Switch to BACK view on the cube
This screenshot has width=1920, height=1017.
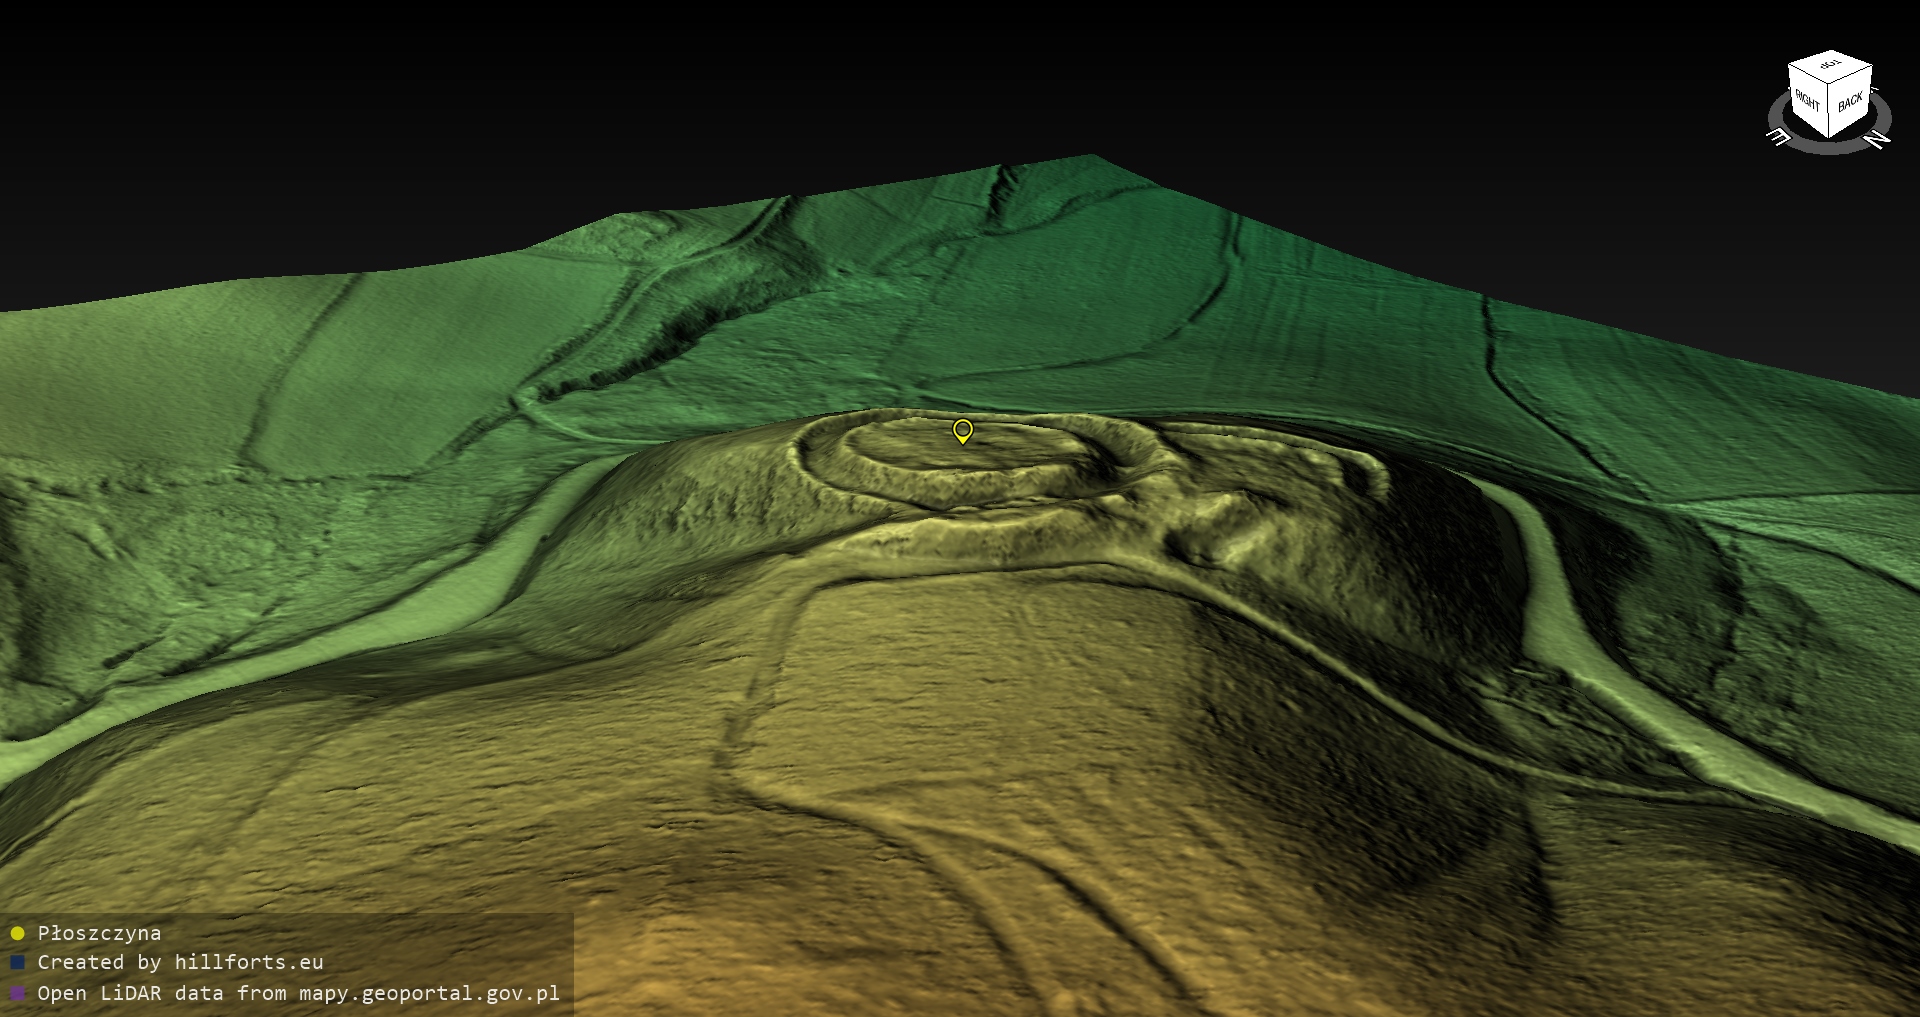point(1850,102)
